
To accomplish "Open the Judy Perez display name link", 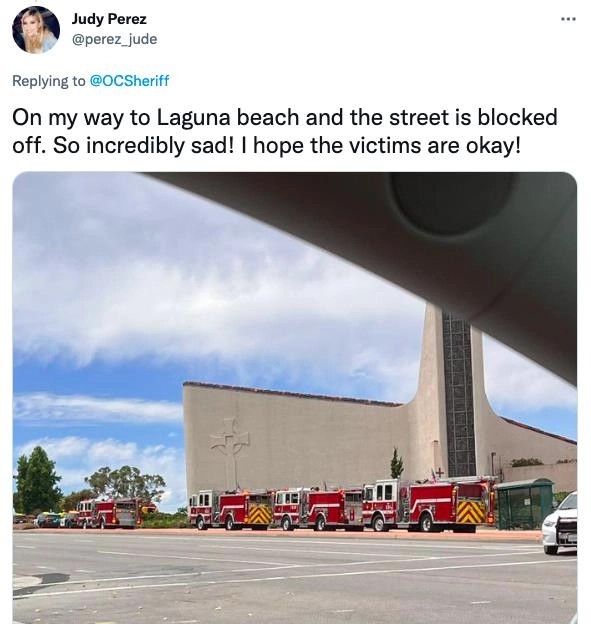I will coord(109,19).
